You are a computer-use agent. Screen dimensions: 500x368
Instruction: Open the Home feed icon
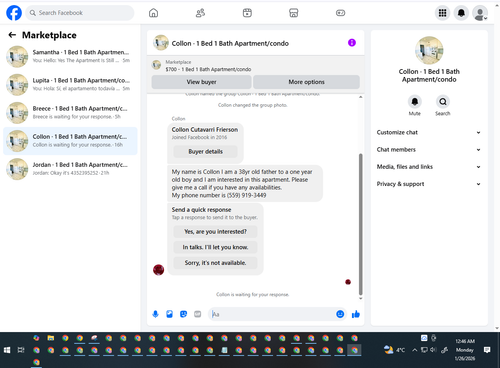pos(153,13)
